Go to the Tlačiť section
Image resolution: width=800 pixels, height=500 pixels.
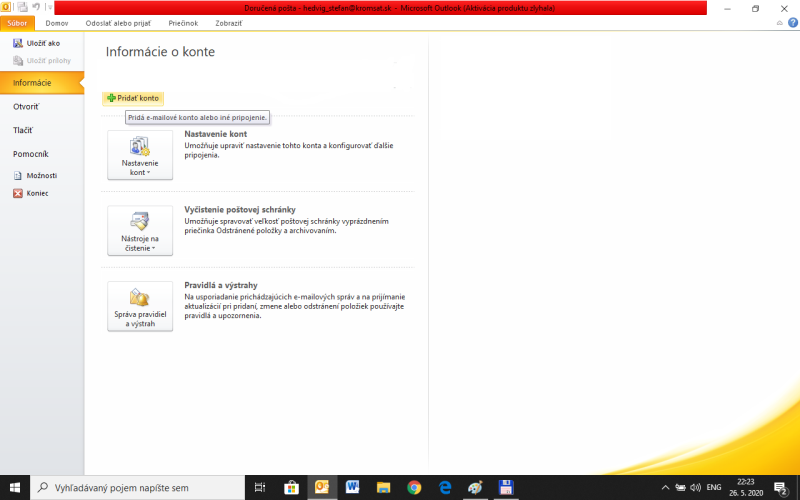tap(23, 130)
